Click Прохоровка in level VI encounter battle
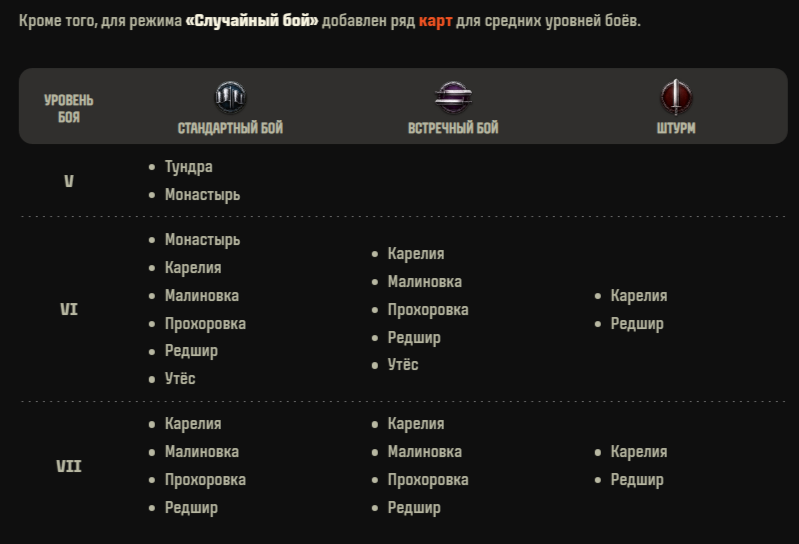799x544 pixels. point(428,310)
